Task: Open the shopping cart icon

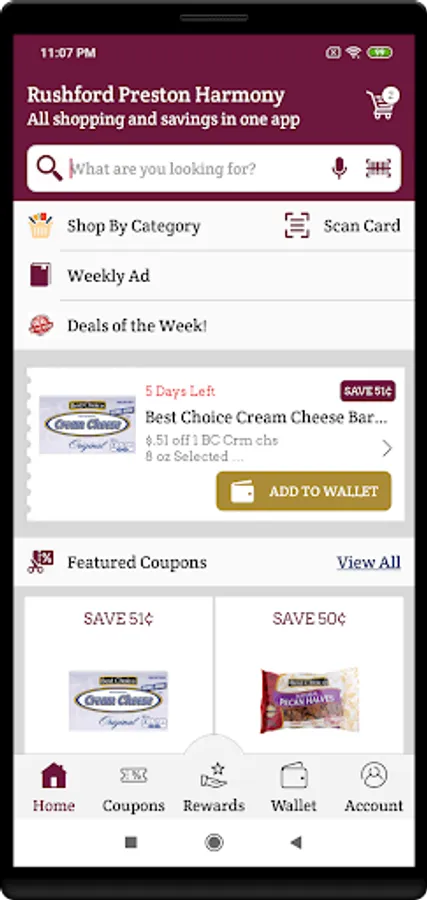Action: tap(382, 104)
